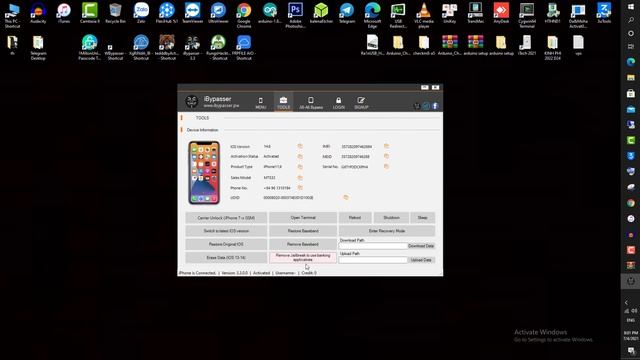
Task: Select the FRPFILE AIO shortcut icon
Action: pos(244,48)
